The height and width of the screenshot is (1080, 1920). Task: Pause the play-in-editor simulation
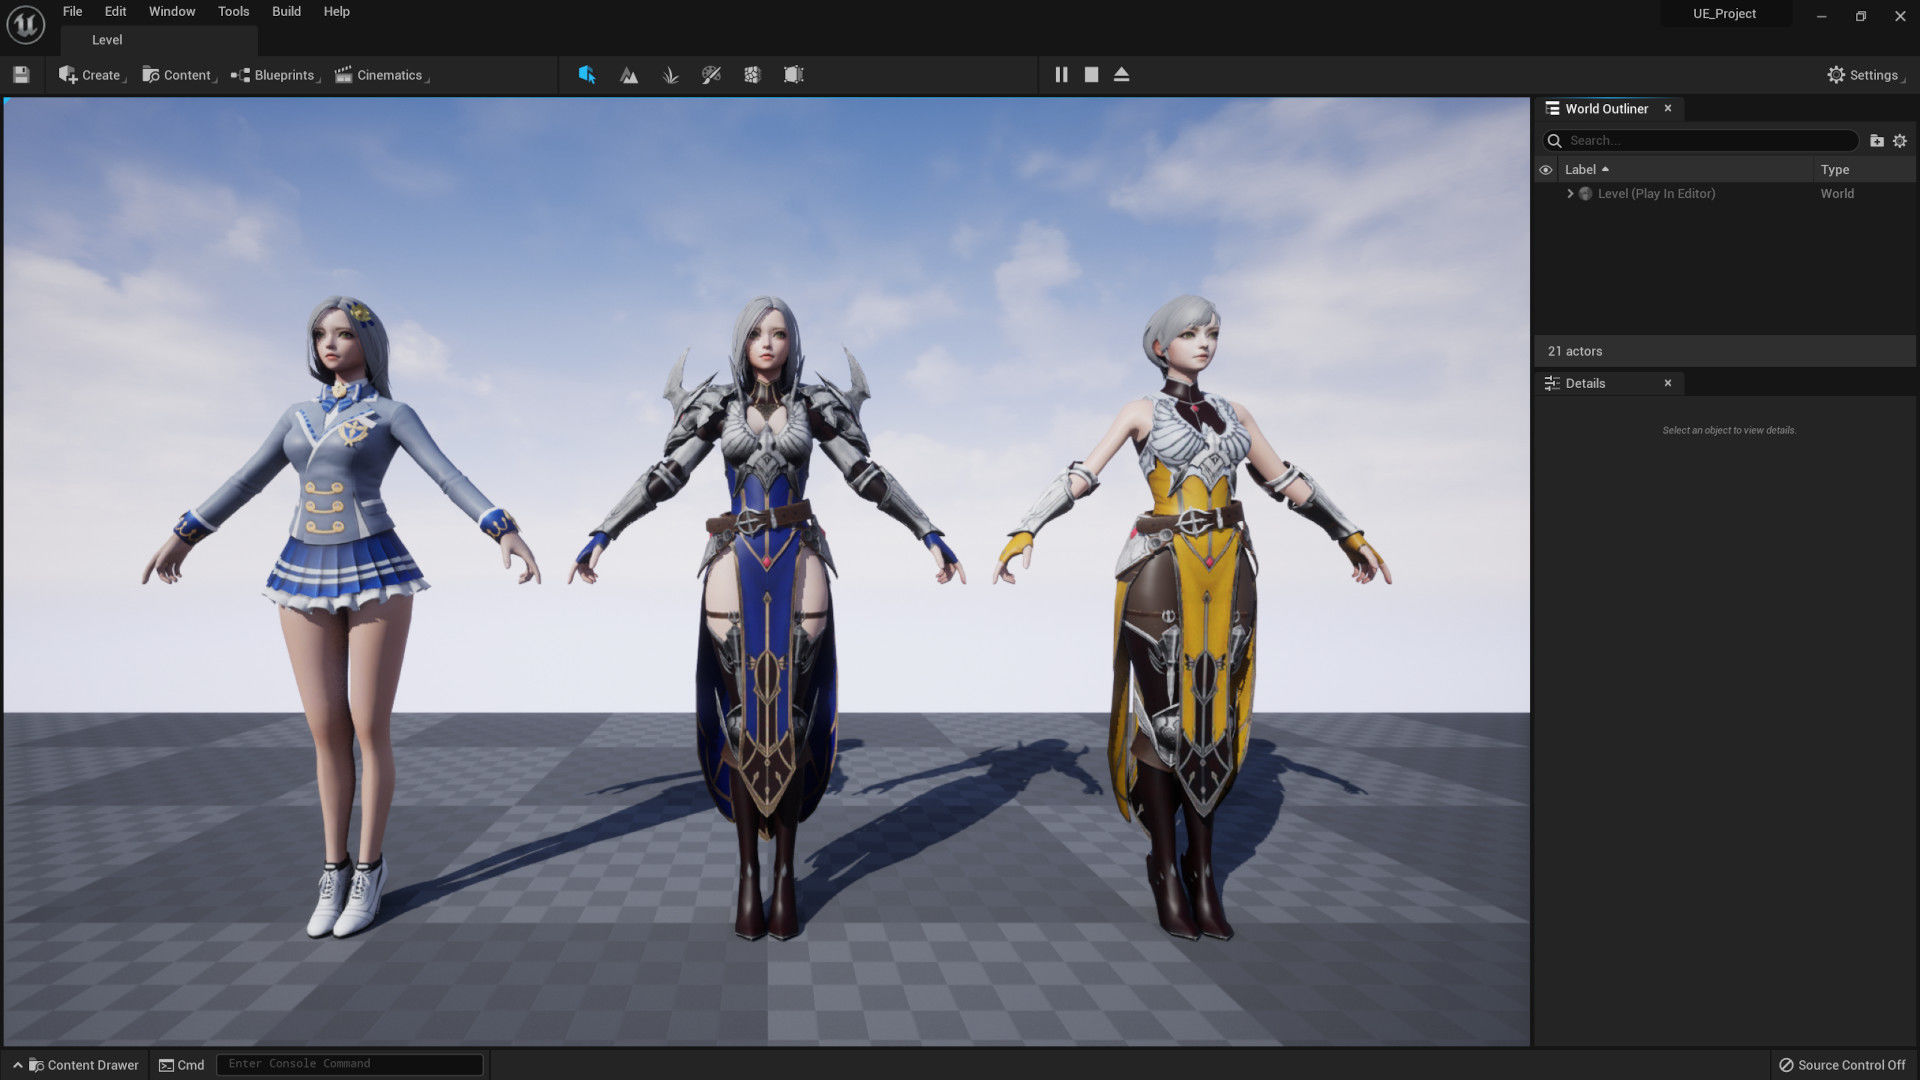tap(1061, 75)
